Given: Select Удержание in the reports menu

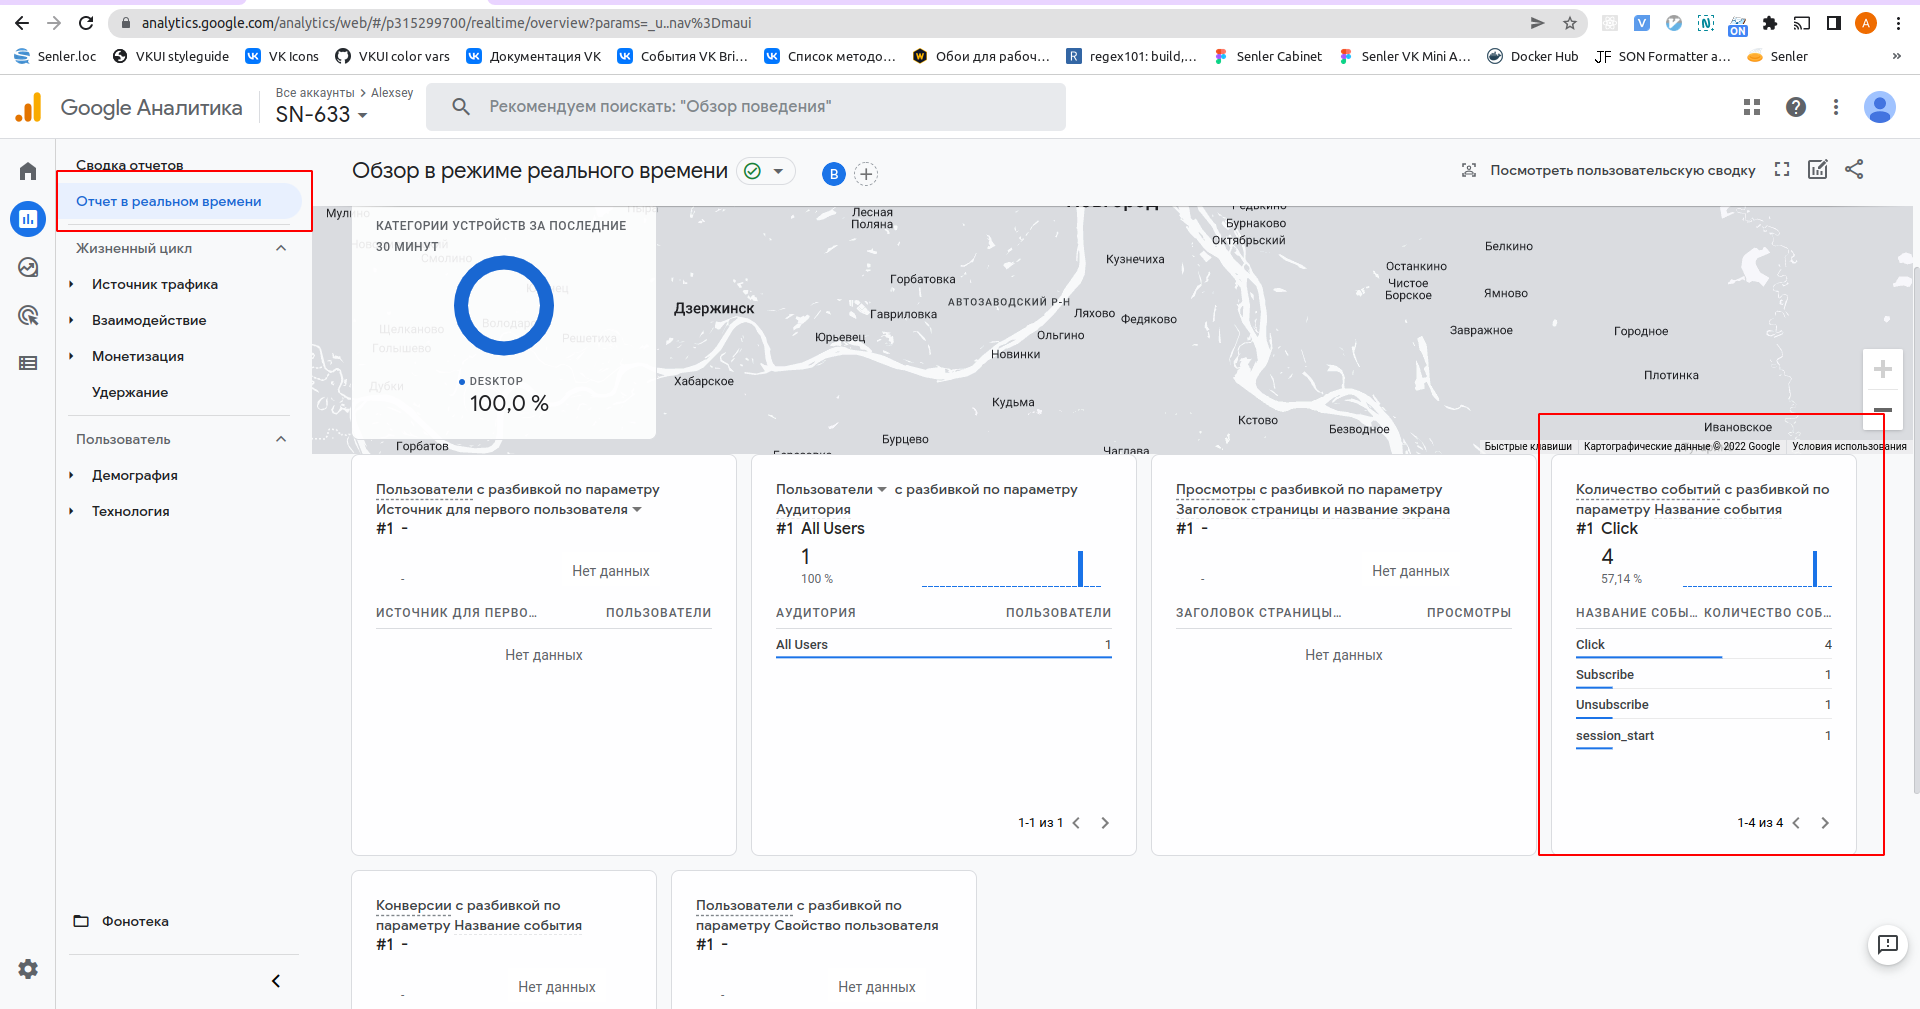Looking at the screenshot, I should [130, 392].
